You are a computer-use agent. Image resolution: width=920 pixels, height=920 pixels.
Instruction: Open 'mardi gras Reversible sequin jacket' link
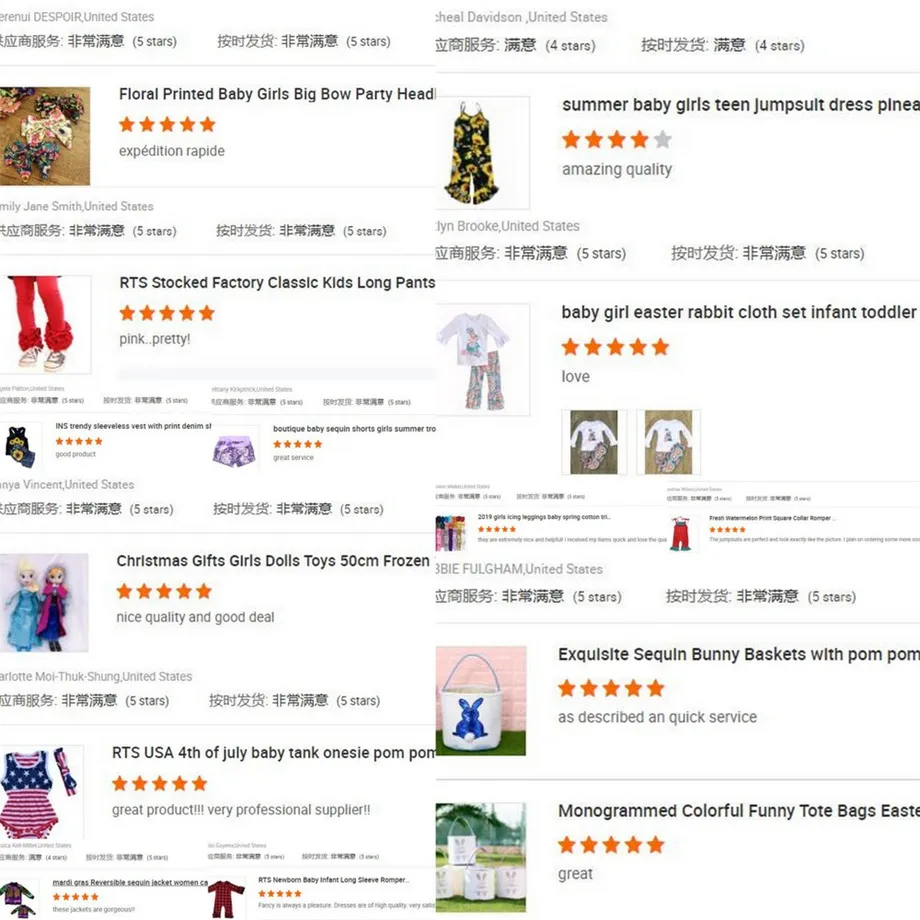(x=130, y=882)
